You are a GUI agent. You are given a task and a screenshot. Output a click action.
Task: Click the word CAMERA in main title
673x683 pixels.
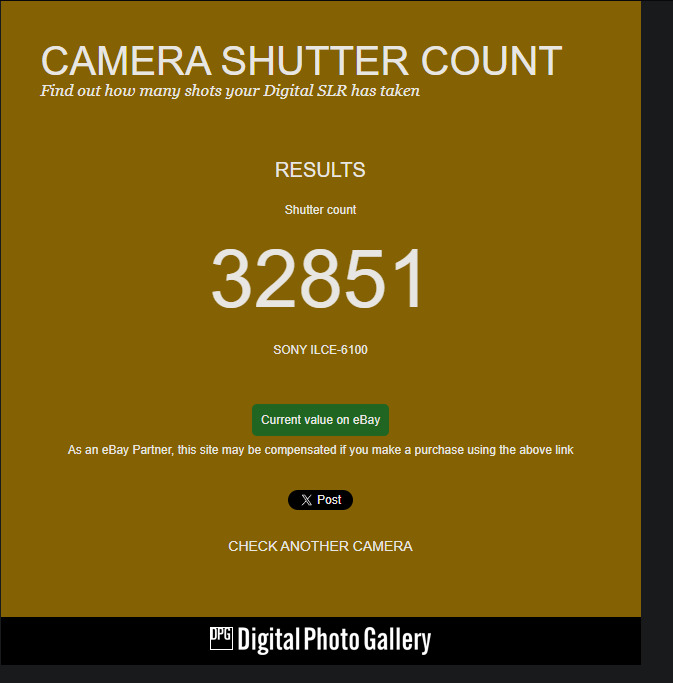pos(126,61)
